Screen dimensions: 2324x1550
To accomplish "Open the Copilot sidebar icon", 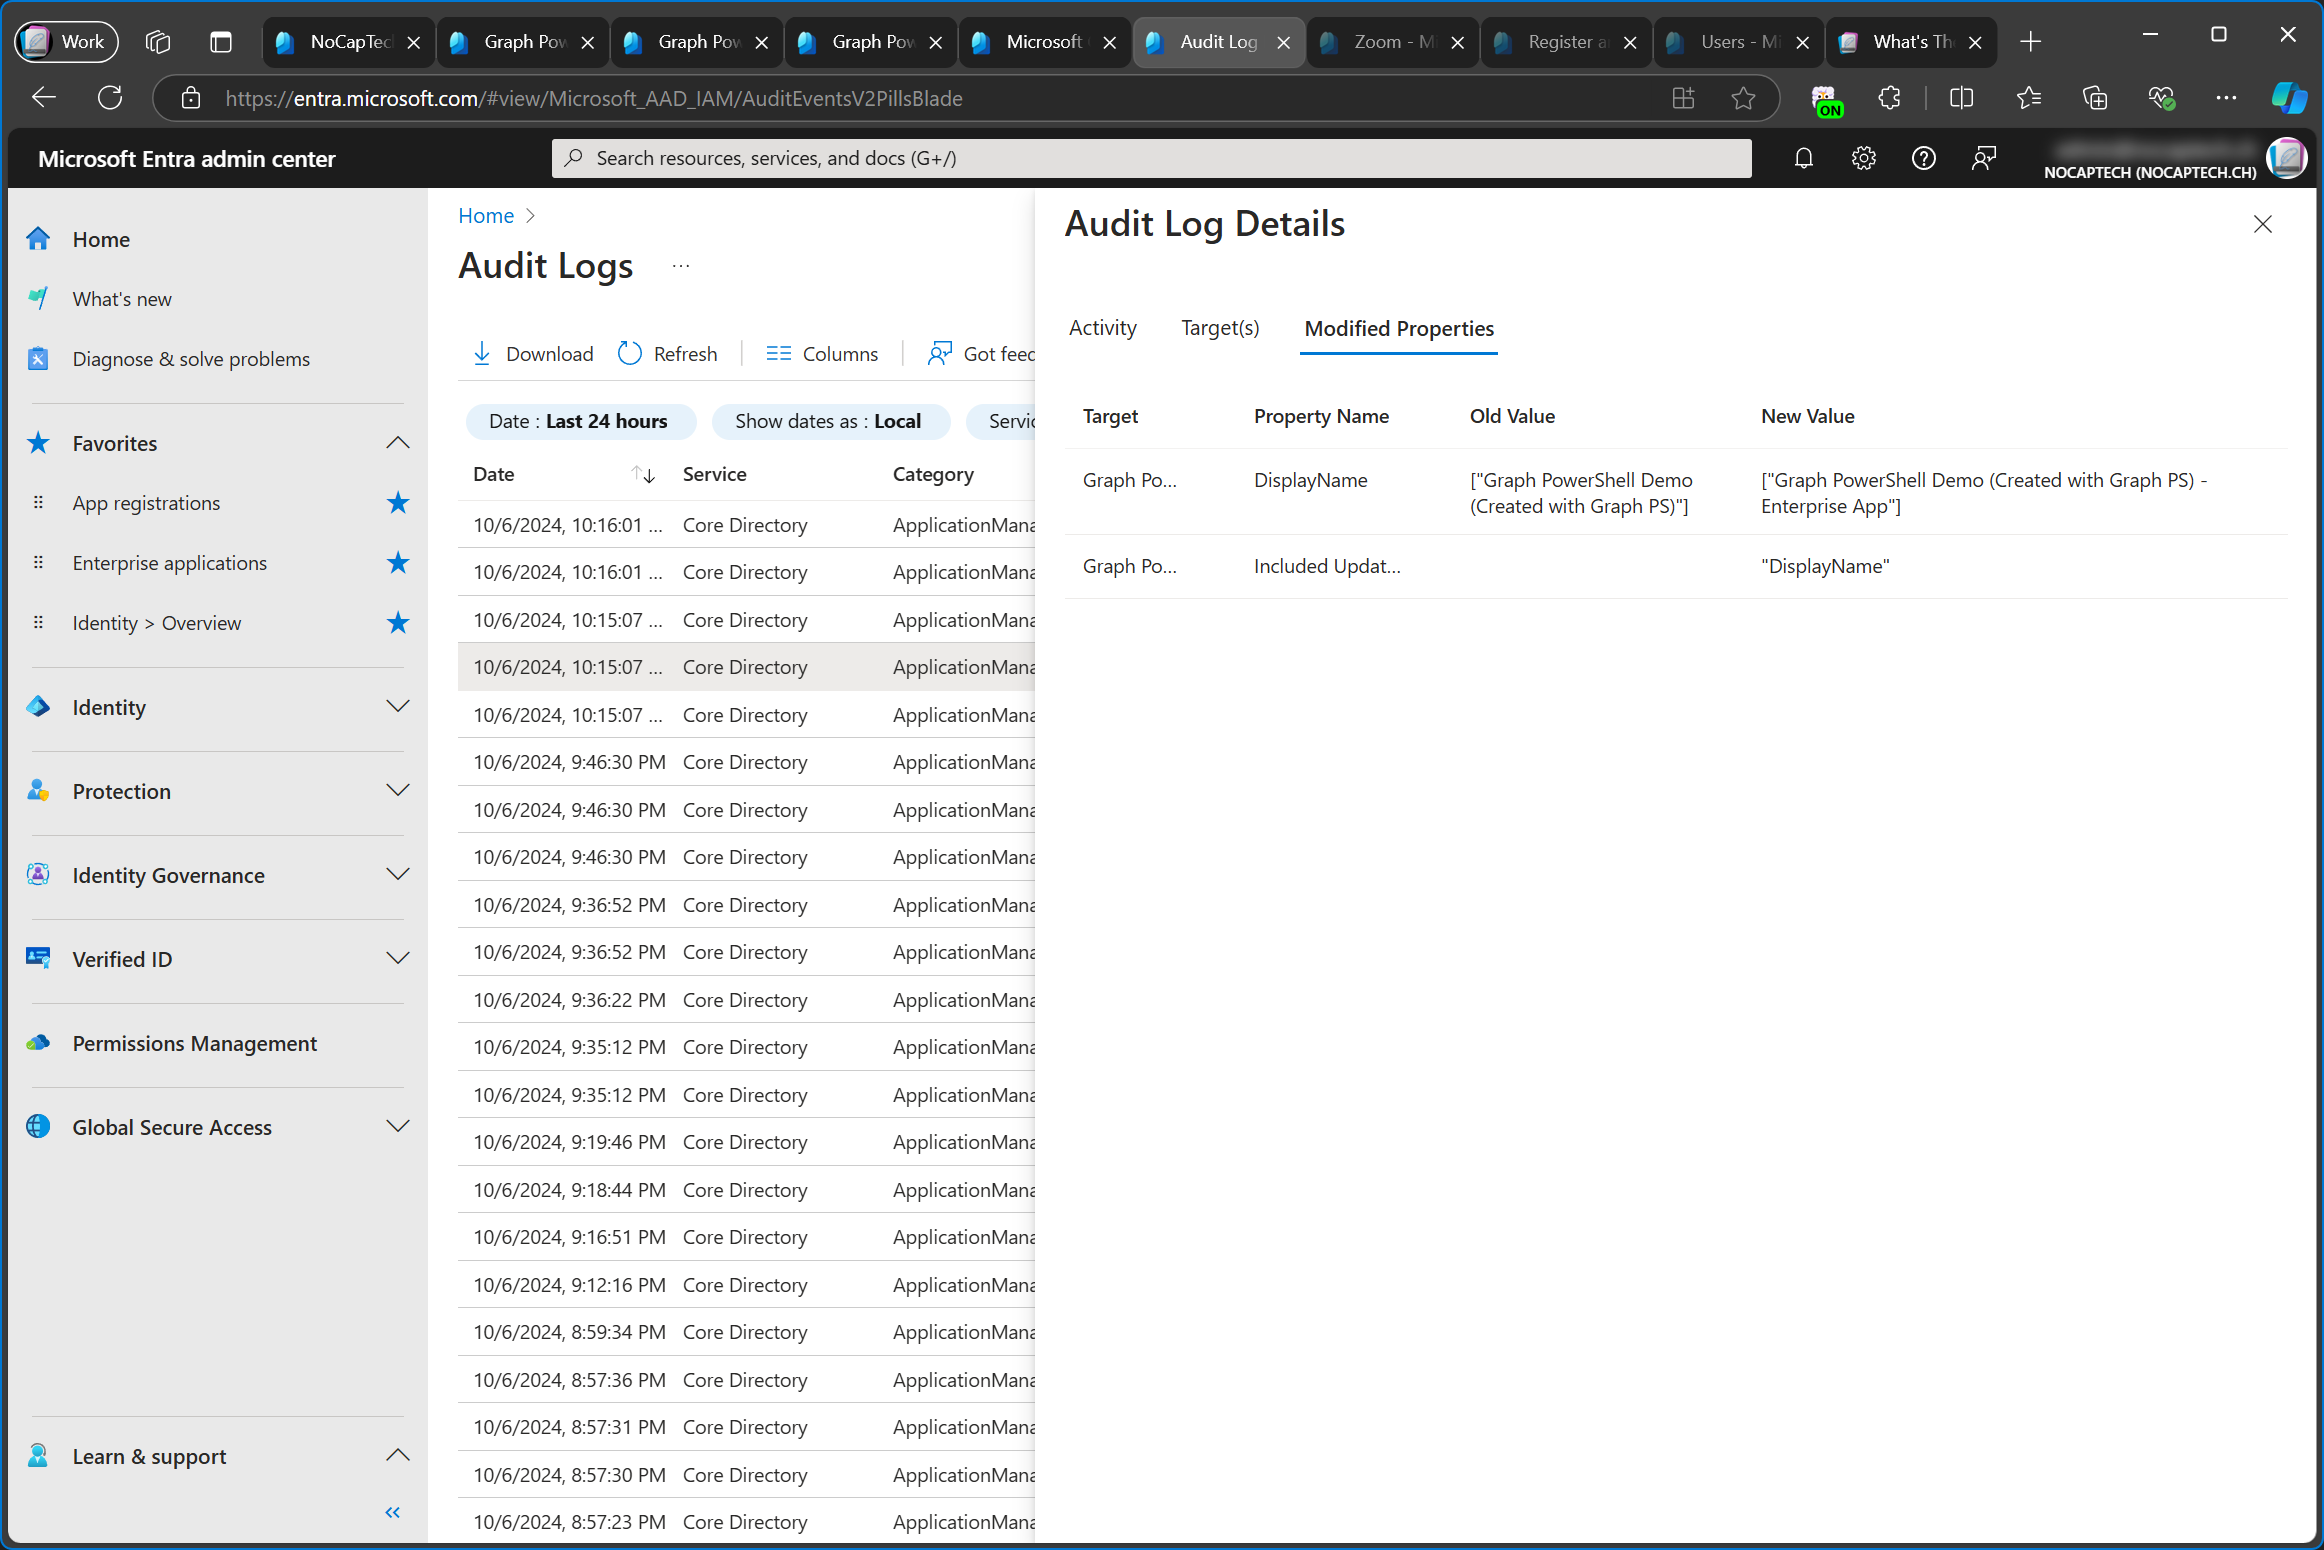I will [x=2288, y=98].
